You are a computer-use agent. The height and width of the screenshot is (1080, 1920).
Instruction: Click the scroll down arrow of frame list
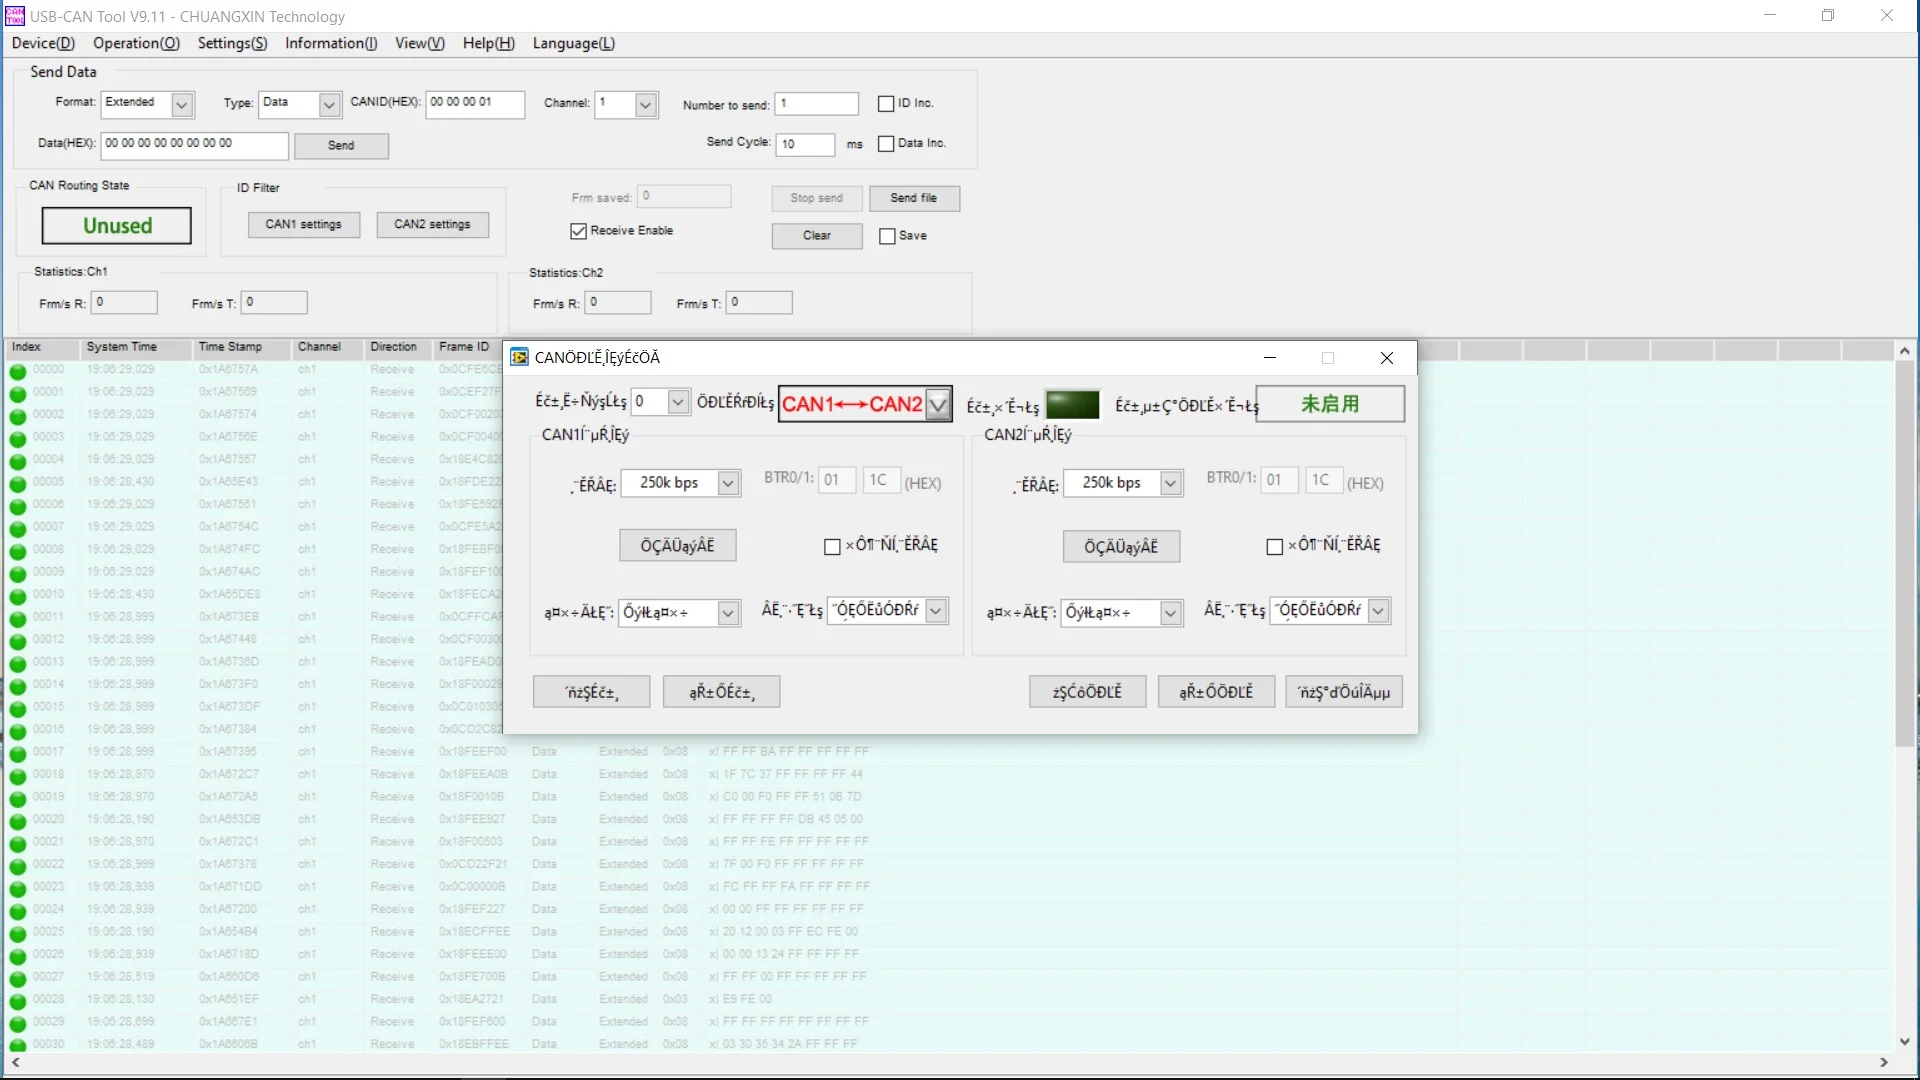pyautogui.click(x=1904, y=1041)
